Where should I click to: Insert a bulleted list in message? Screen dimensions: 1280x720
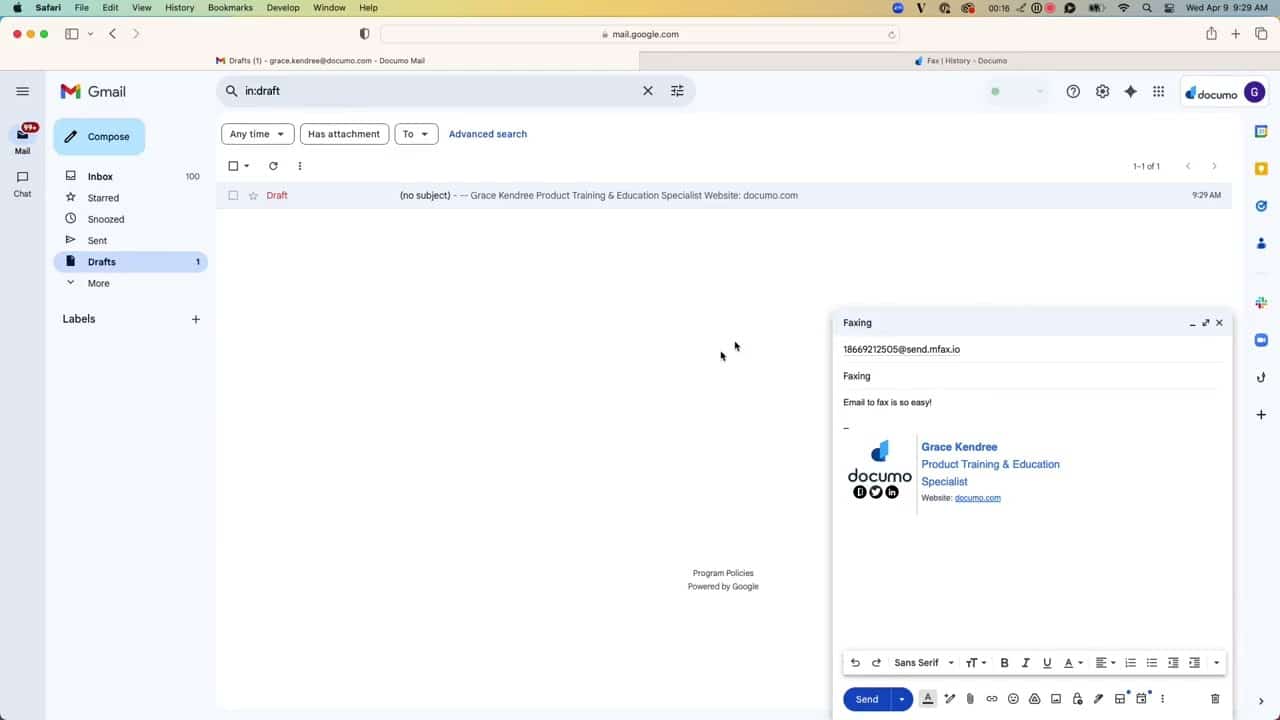pos(1152,663)
